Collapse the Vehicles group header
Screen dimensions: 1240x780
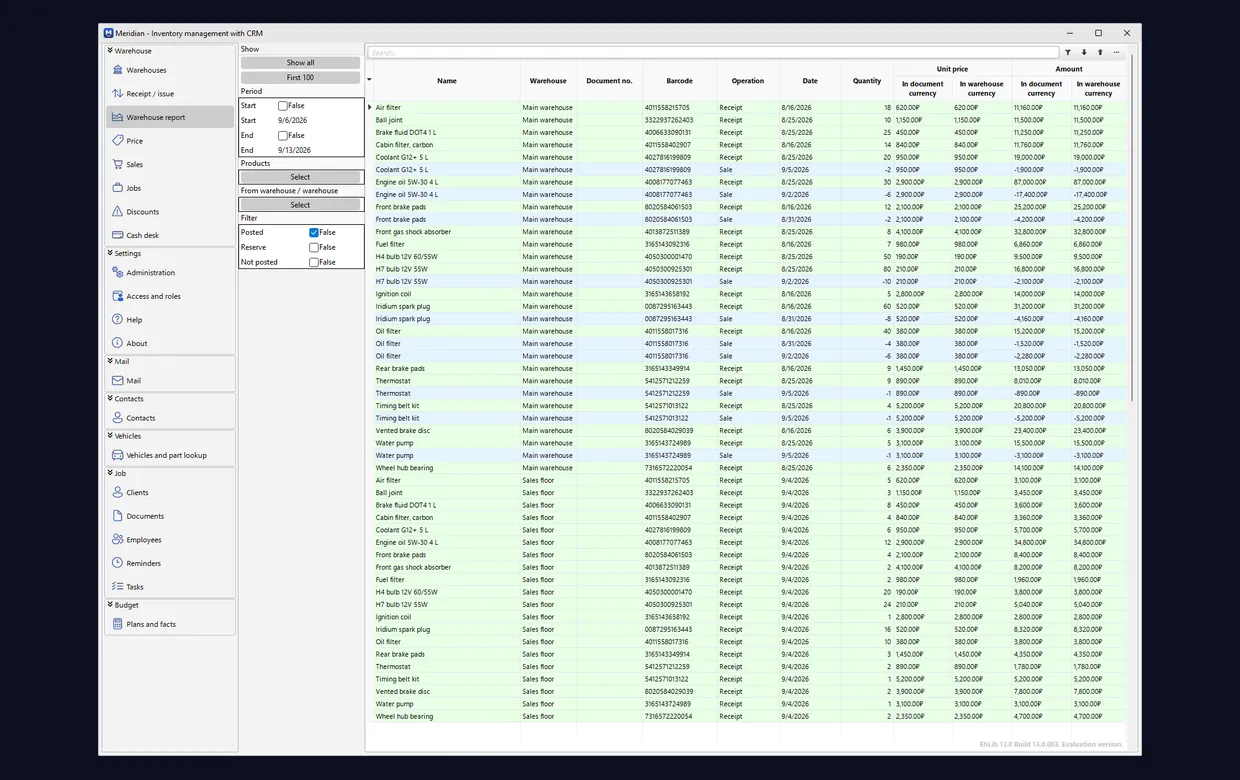click(169, 436)
